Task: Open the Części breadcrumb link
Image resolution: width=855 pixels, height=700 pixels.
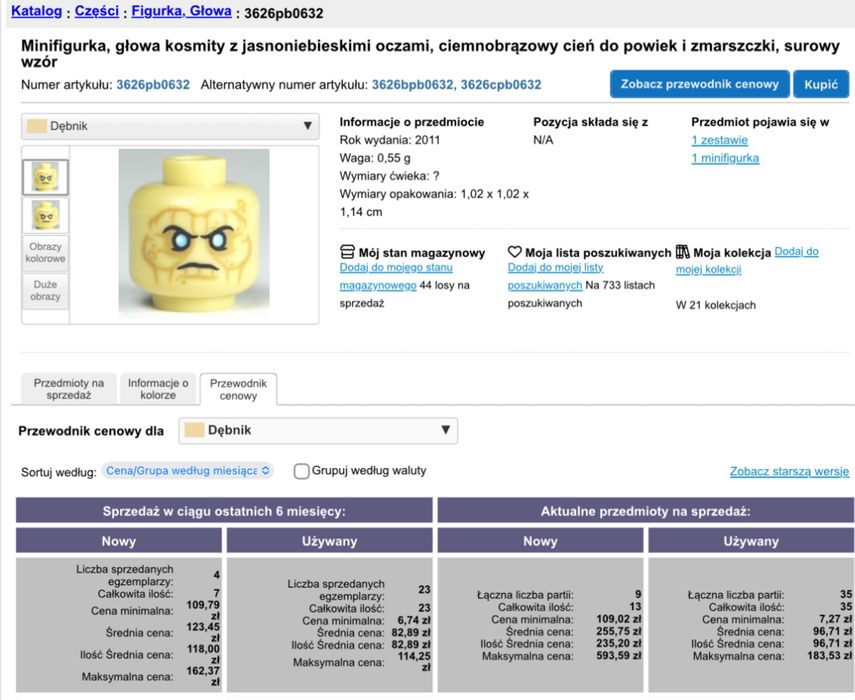Action: click(97, 11)
